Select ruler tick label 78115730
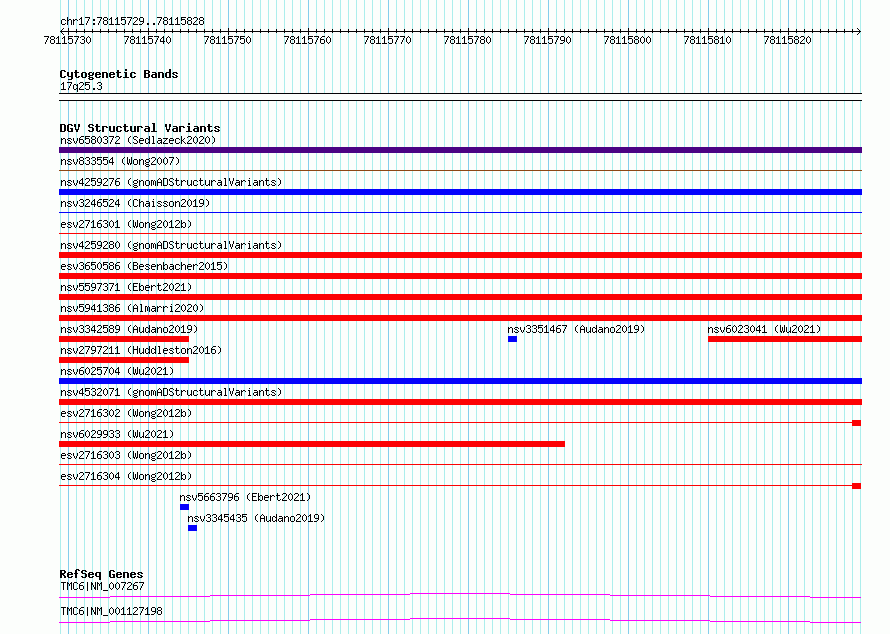The width and height of the screenshot is (890, 634). tap(67, 40)
